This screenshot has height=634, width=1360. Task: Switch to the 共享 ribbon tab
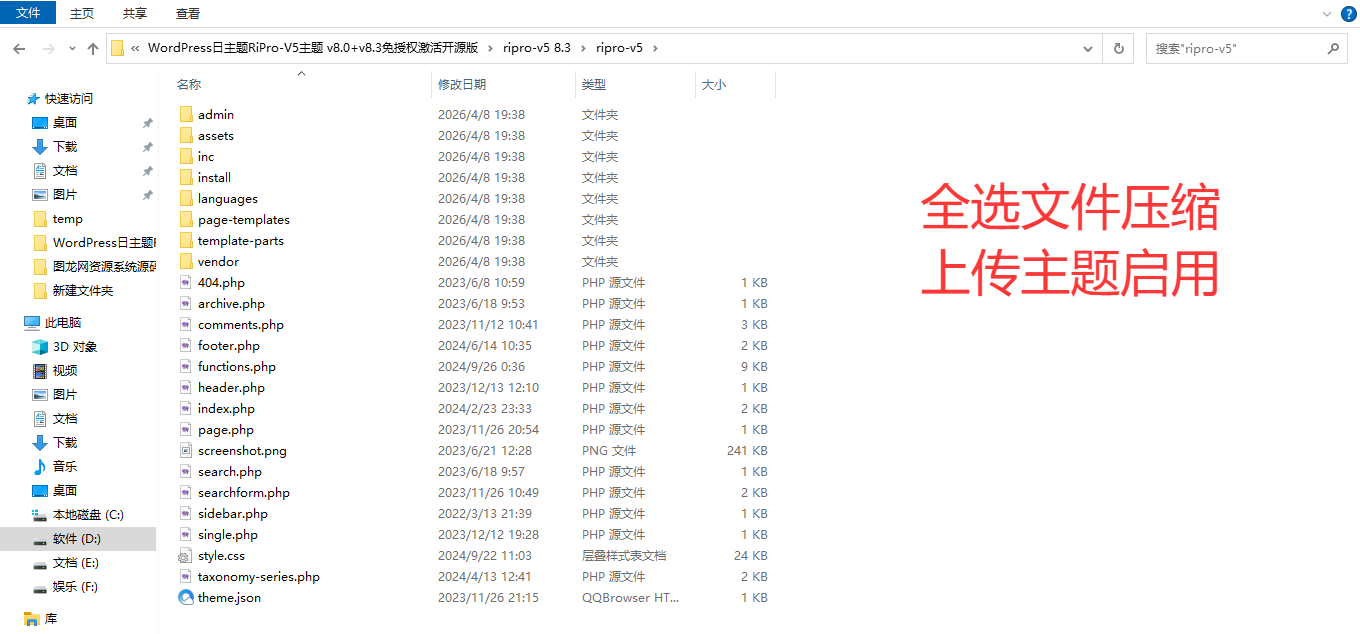[x=135, y=13]
